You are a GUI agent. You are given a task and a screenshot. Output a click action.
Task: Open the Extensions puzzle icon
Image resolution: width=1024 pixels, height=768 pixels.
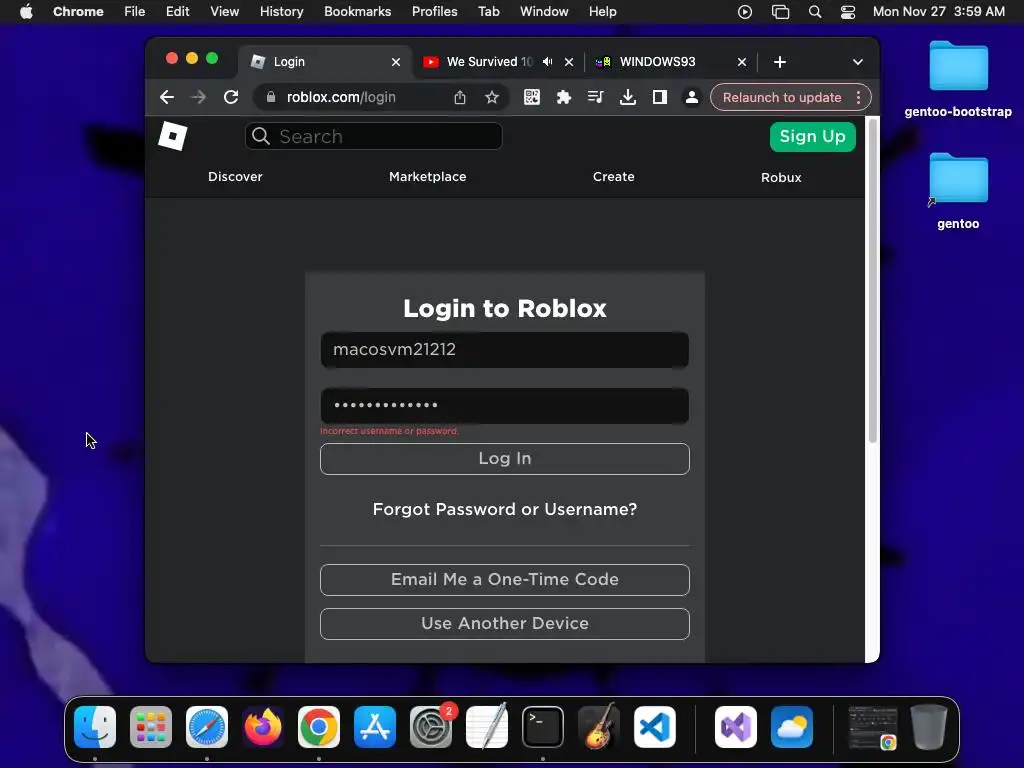click(x=564, y=97)
